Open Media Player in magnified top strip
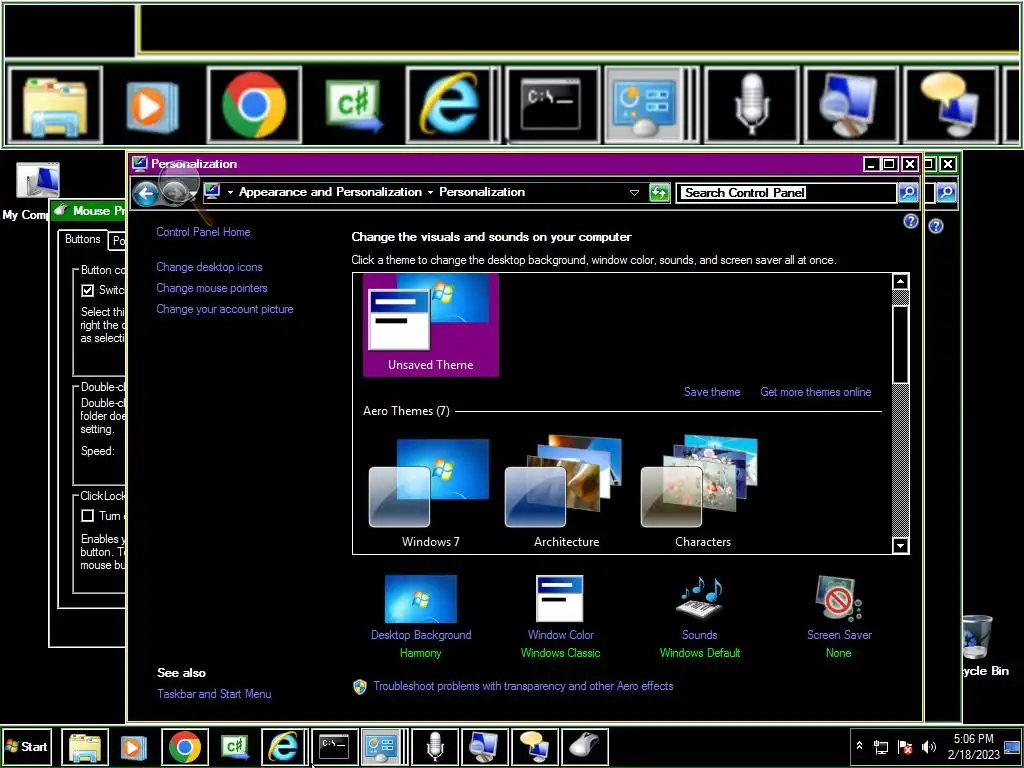This screenshot has height=768, width=1024. [152, 105]
